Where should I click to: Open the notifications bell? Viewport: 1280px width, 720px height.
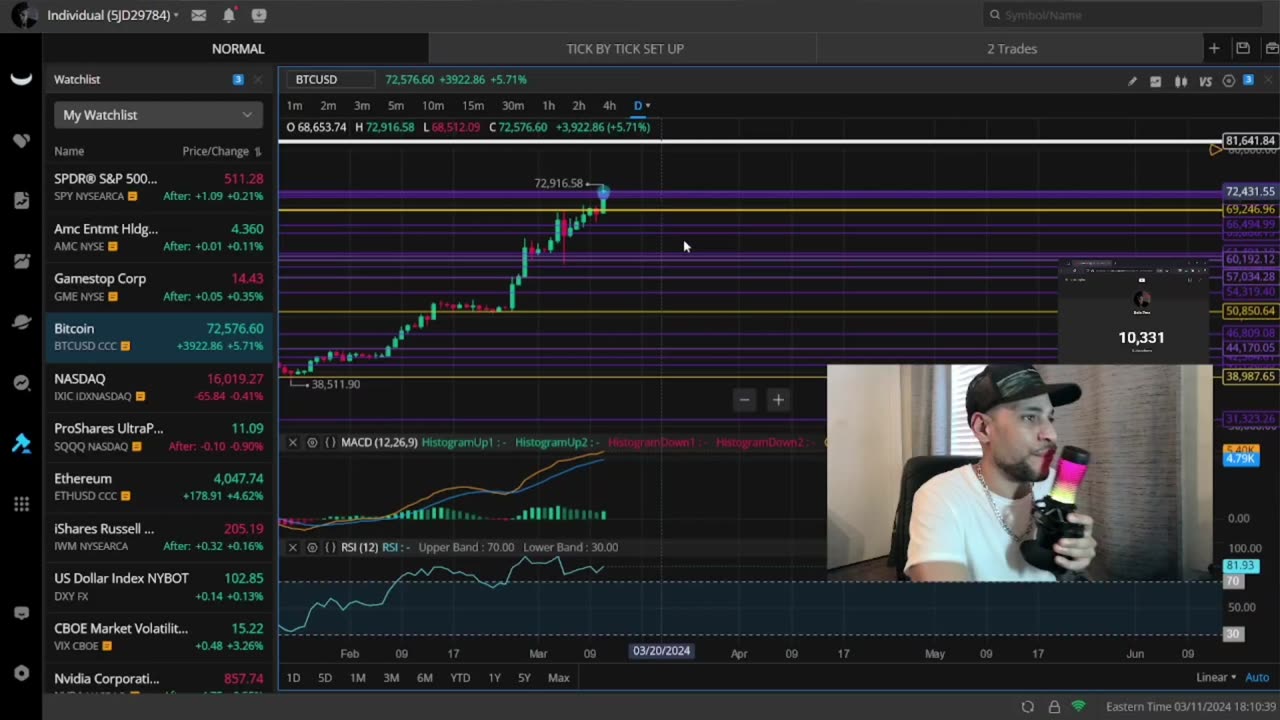pos(229,15)
